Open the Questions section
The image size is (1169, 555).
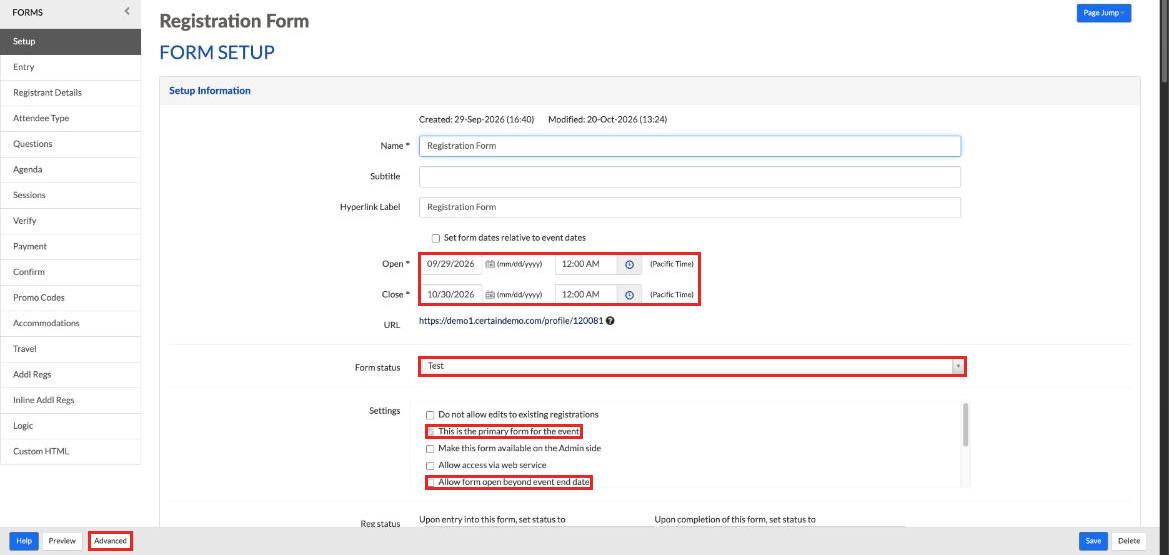(x=70, y=144)
